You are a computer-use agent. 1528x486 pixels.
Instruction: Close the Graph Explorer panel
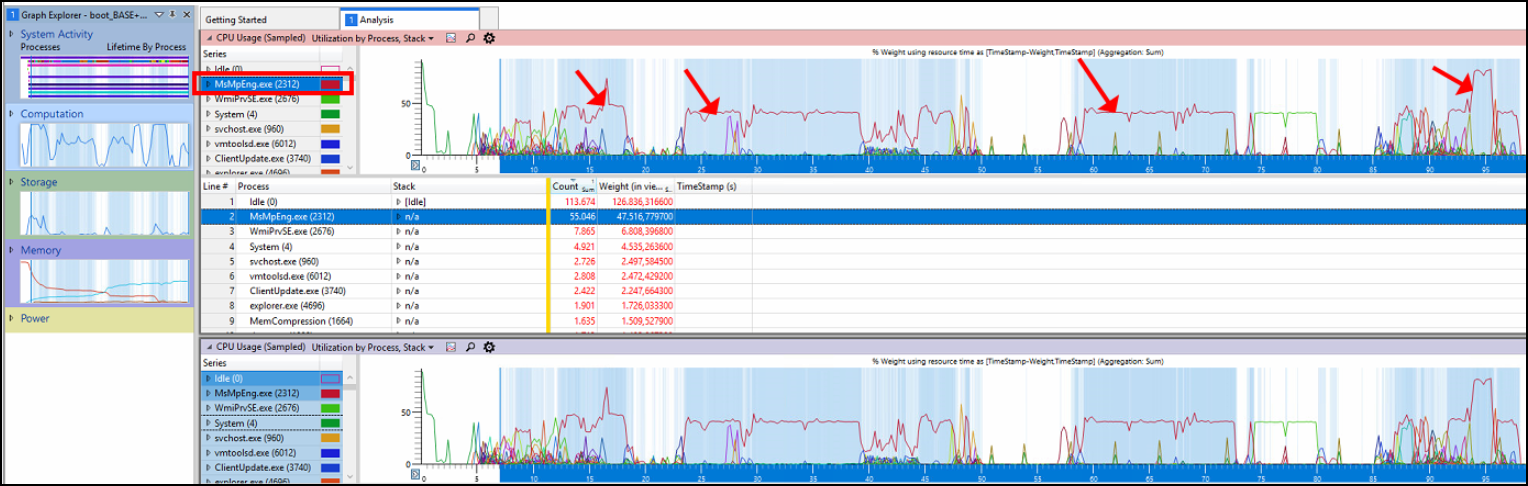186,15
